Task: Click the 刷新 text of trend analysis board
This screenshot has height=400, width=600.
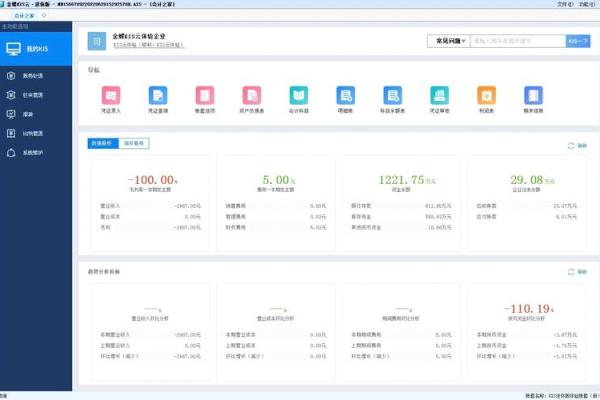Action: pyautogui.click(x=582, y=272)
